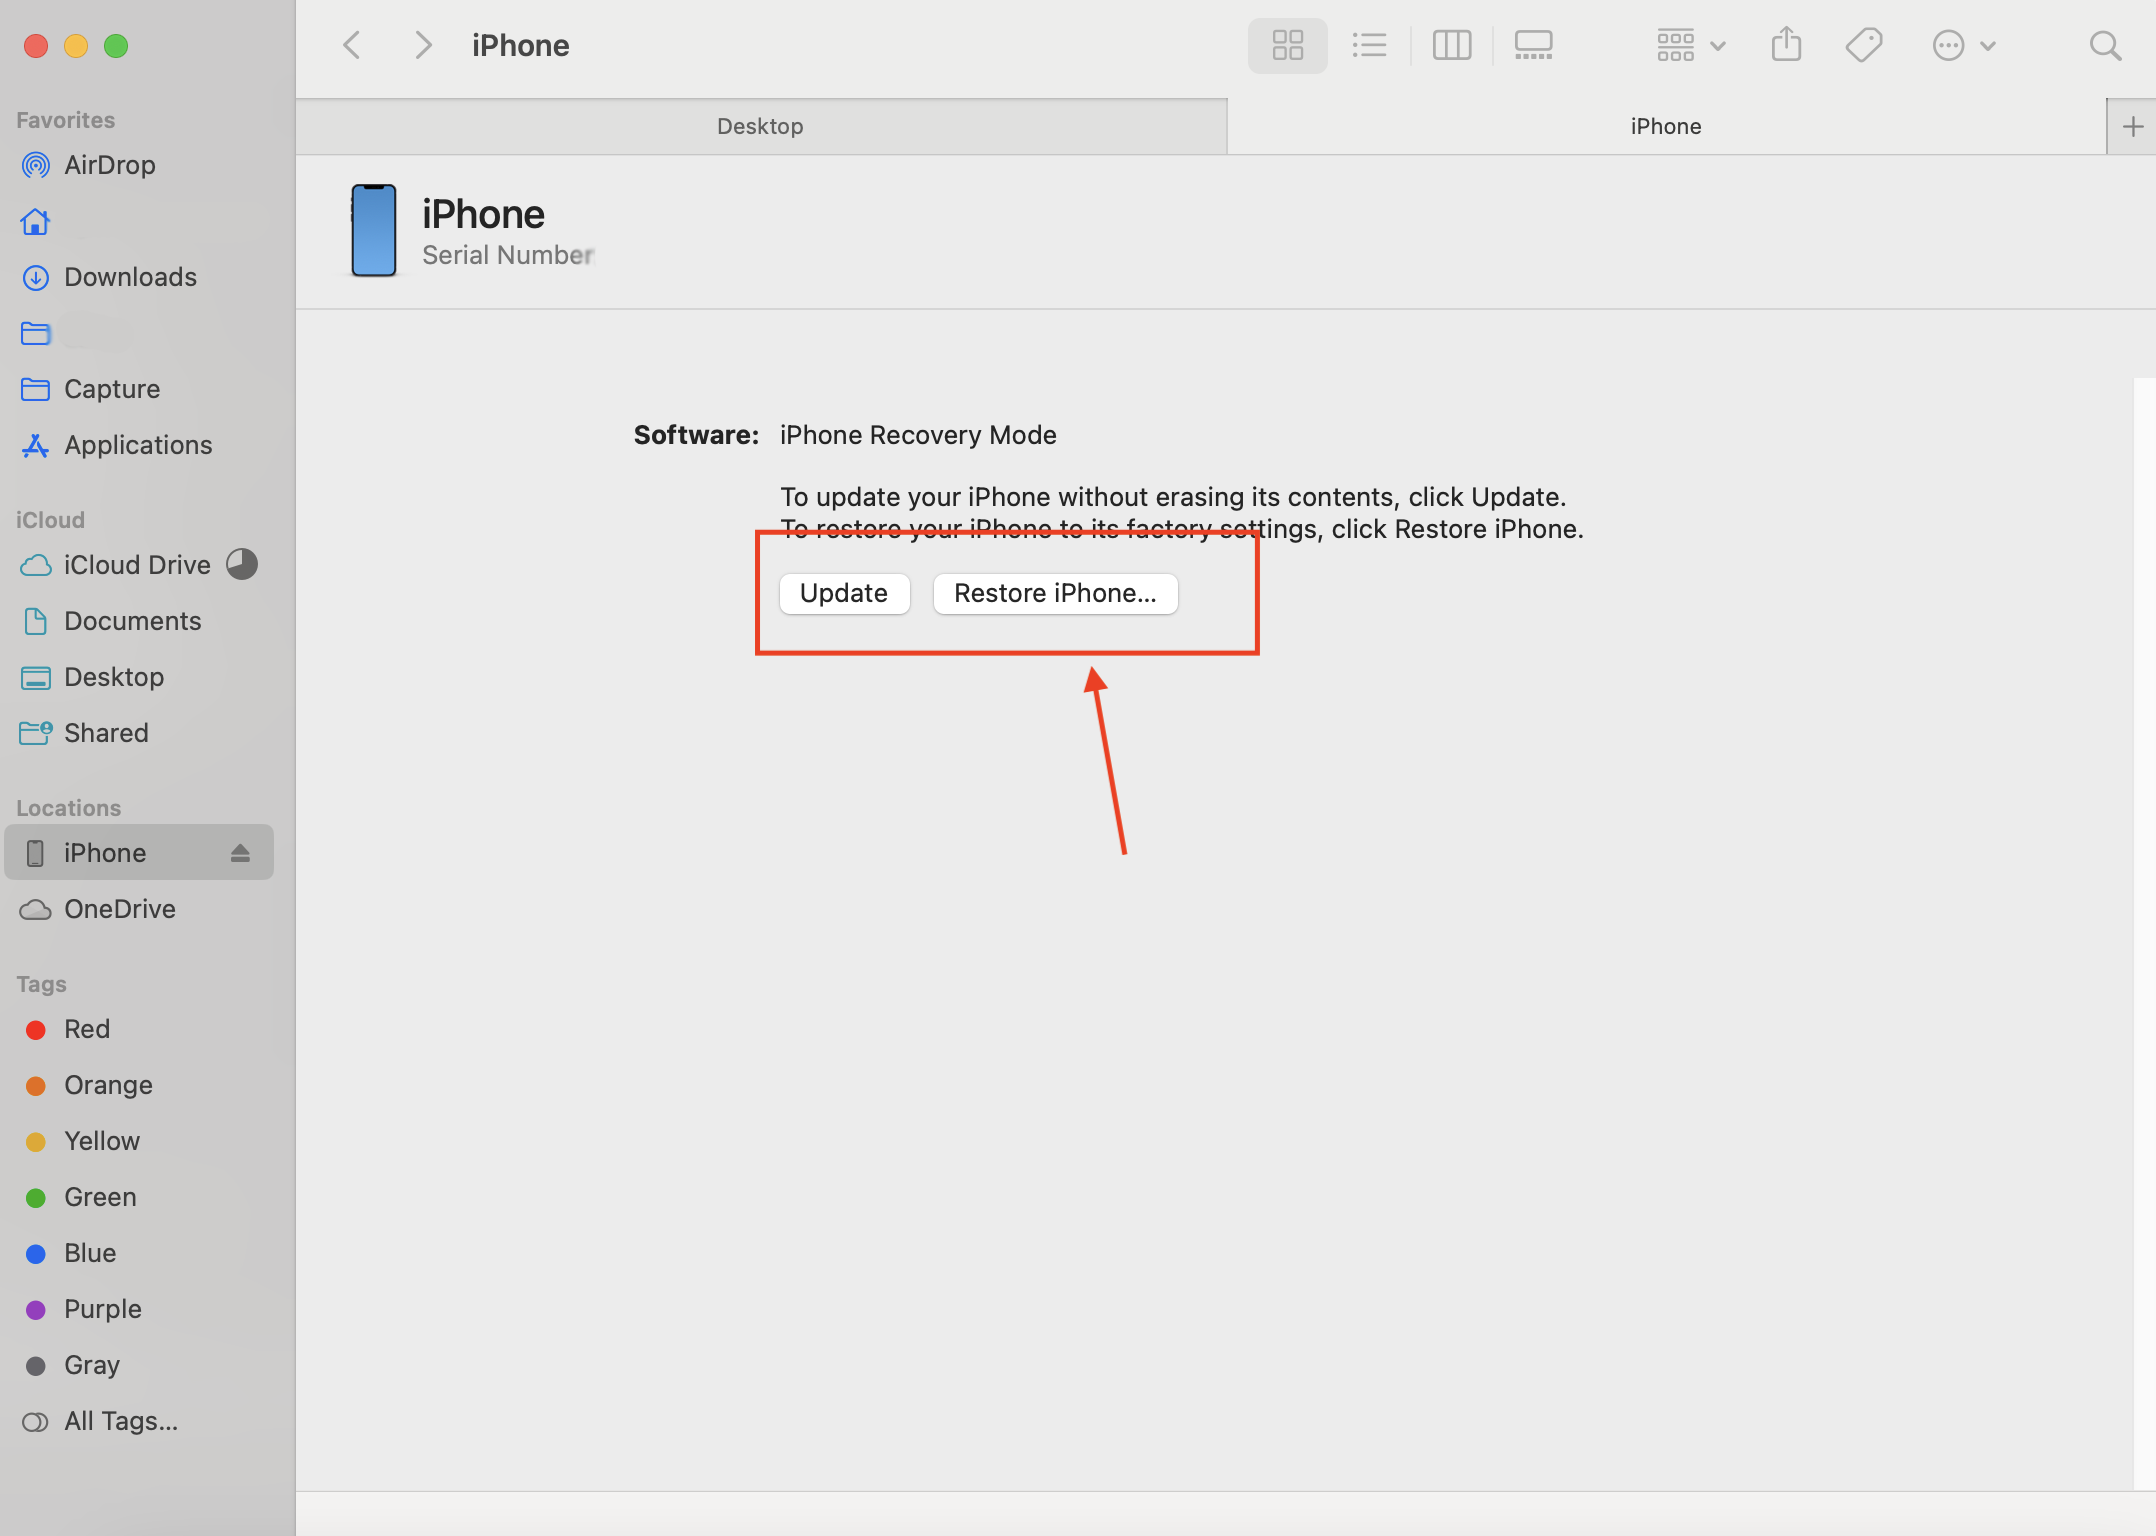Filter by the Yellow tag
2156x1536 pixels.
139,1141
